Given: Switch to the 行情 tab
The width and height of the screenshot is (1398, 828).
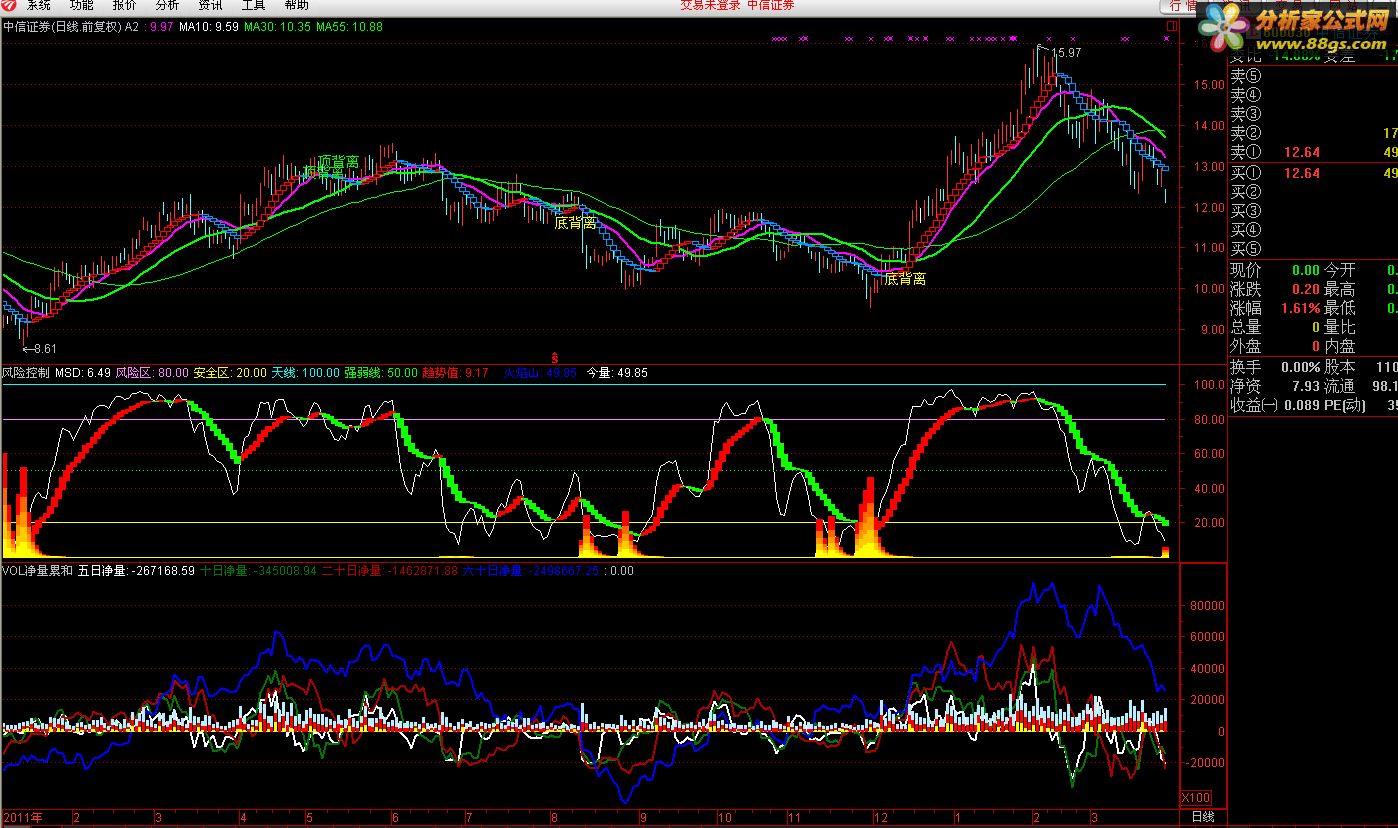Looking at the screenshot, I should (x=1183, y=6).
